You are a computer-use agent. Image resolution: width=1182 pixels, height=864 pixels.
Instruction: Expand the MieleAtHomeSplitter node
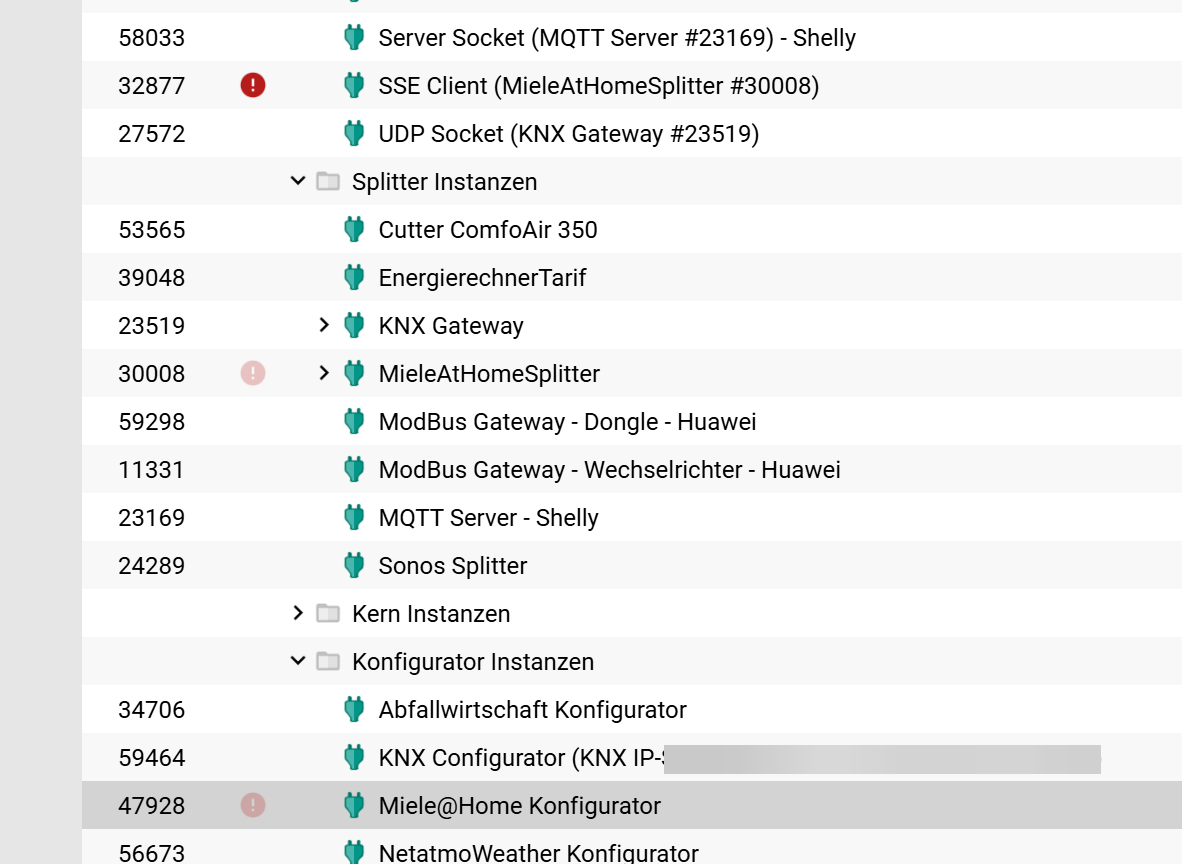click(x=323, y=374)
